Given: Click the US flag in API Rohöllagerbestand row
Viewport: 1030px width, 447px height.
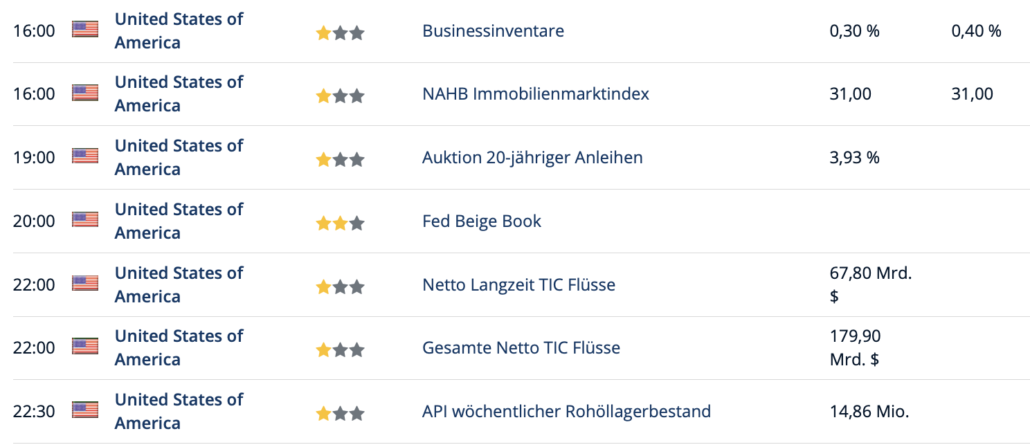Looking at the screenshot, I should [x=85, y=411].
